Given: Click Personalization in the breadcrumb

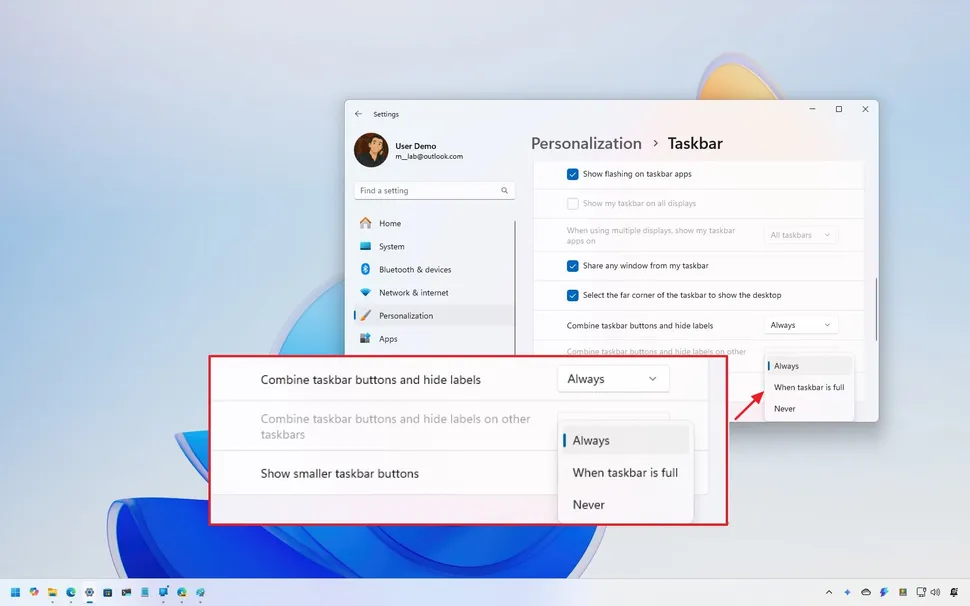Looking at the screenshot, I should [x=586, y=143].
